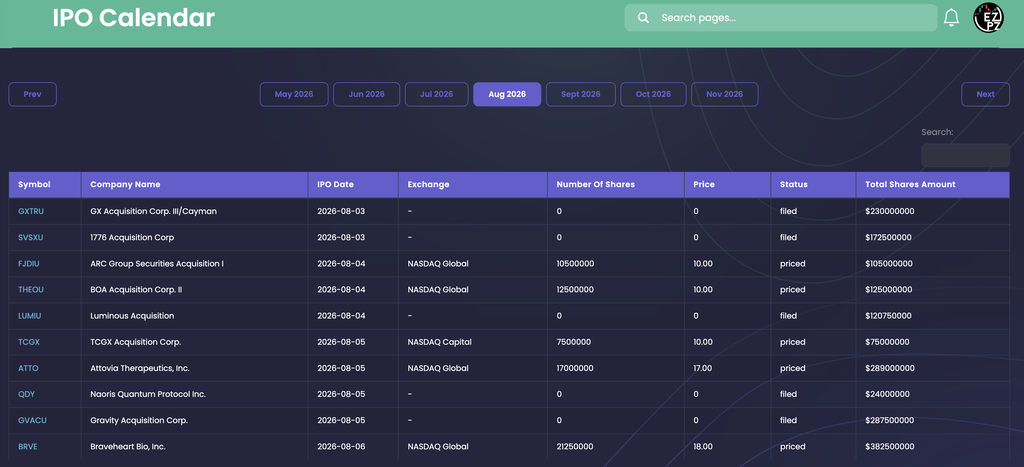Click the $75000000 total amount
The height and width of the screenshot is (467, 1024).
click(888, 342)
